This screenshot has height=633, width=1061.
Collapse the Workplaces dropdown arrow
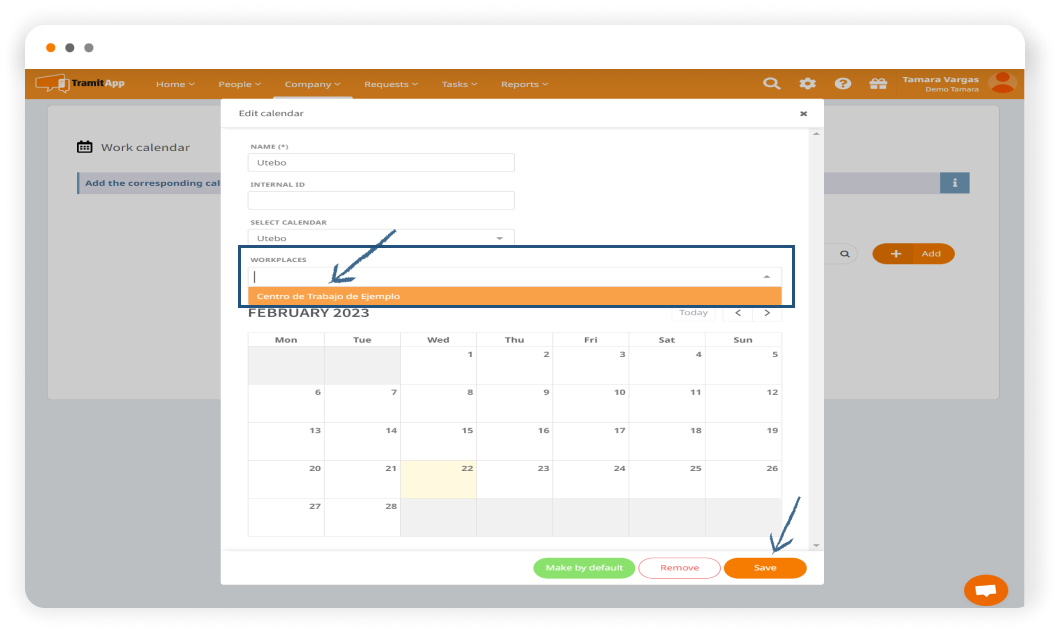tap(766, 276)
